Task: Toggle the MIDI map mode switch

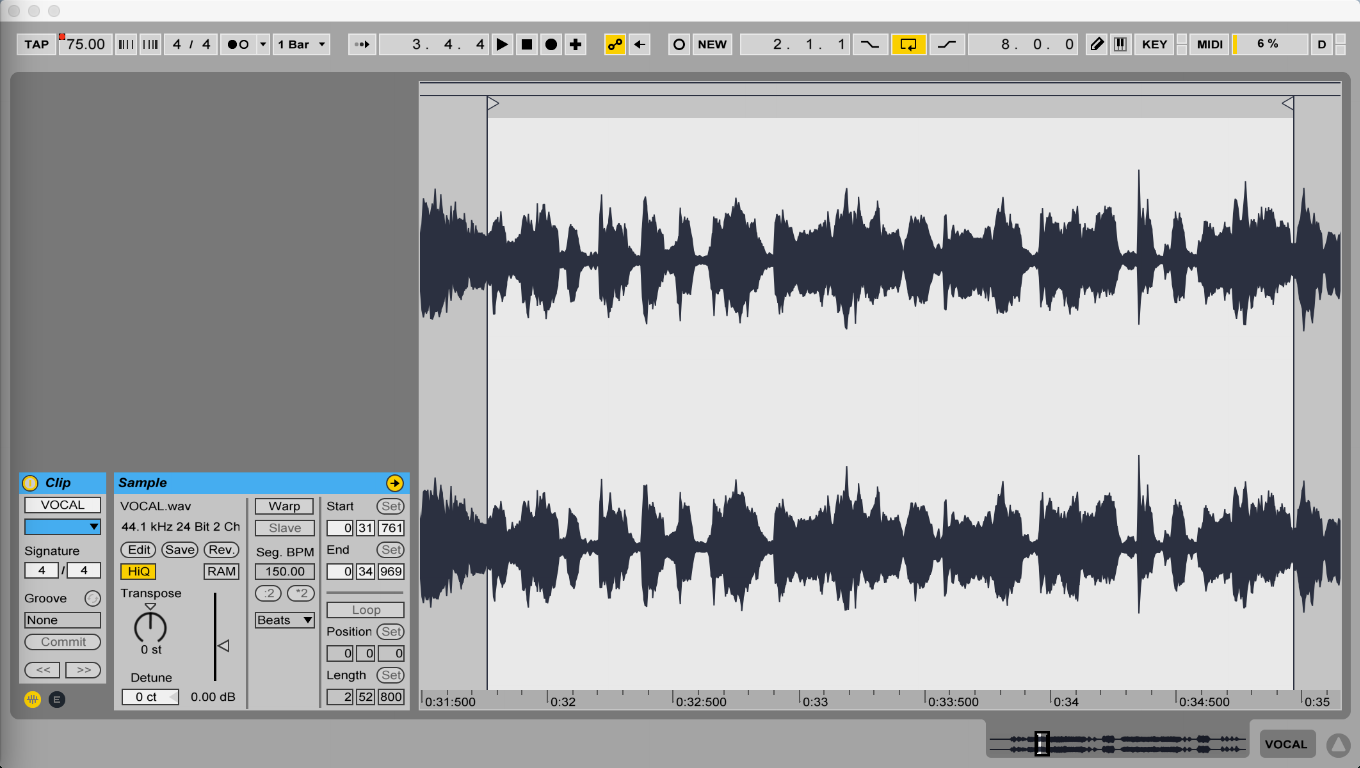Action: click(1209, 44)
